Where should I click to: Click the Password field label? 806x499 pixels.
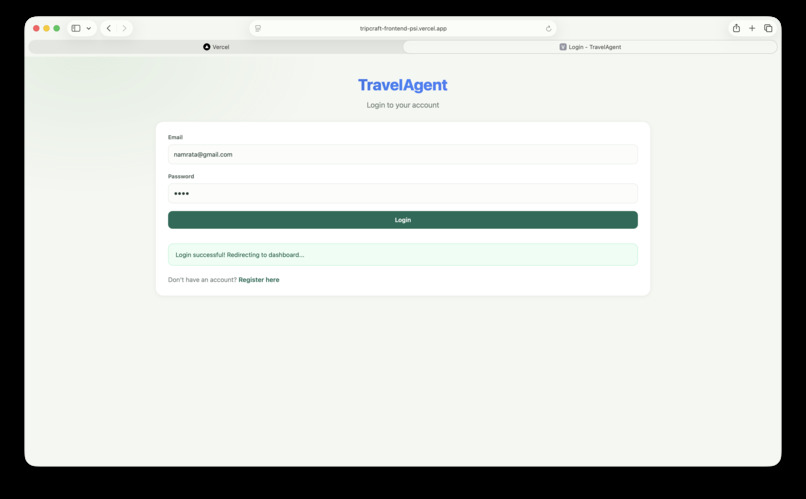coord(181,176)
